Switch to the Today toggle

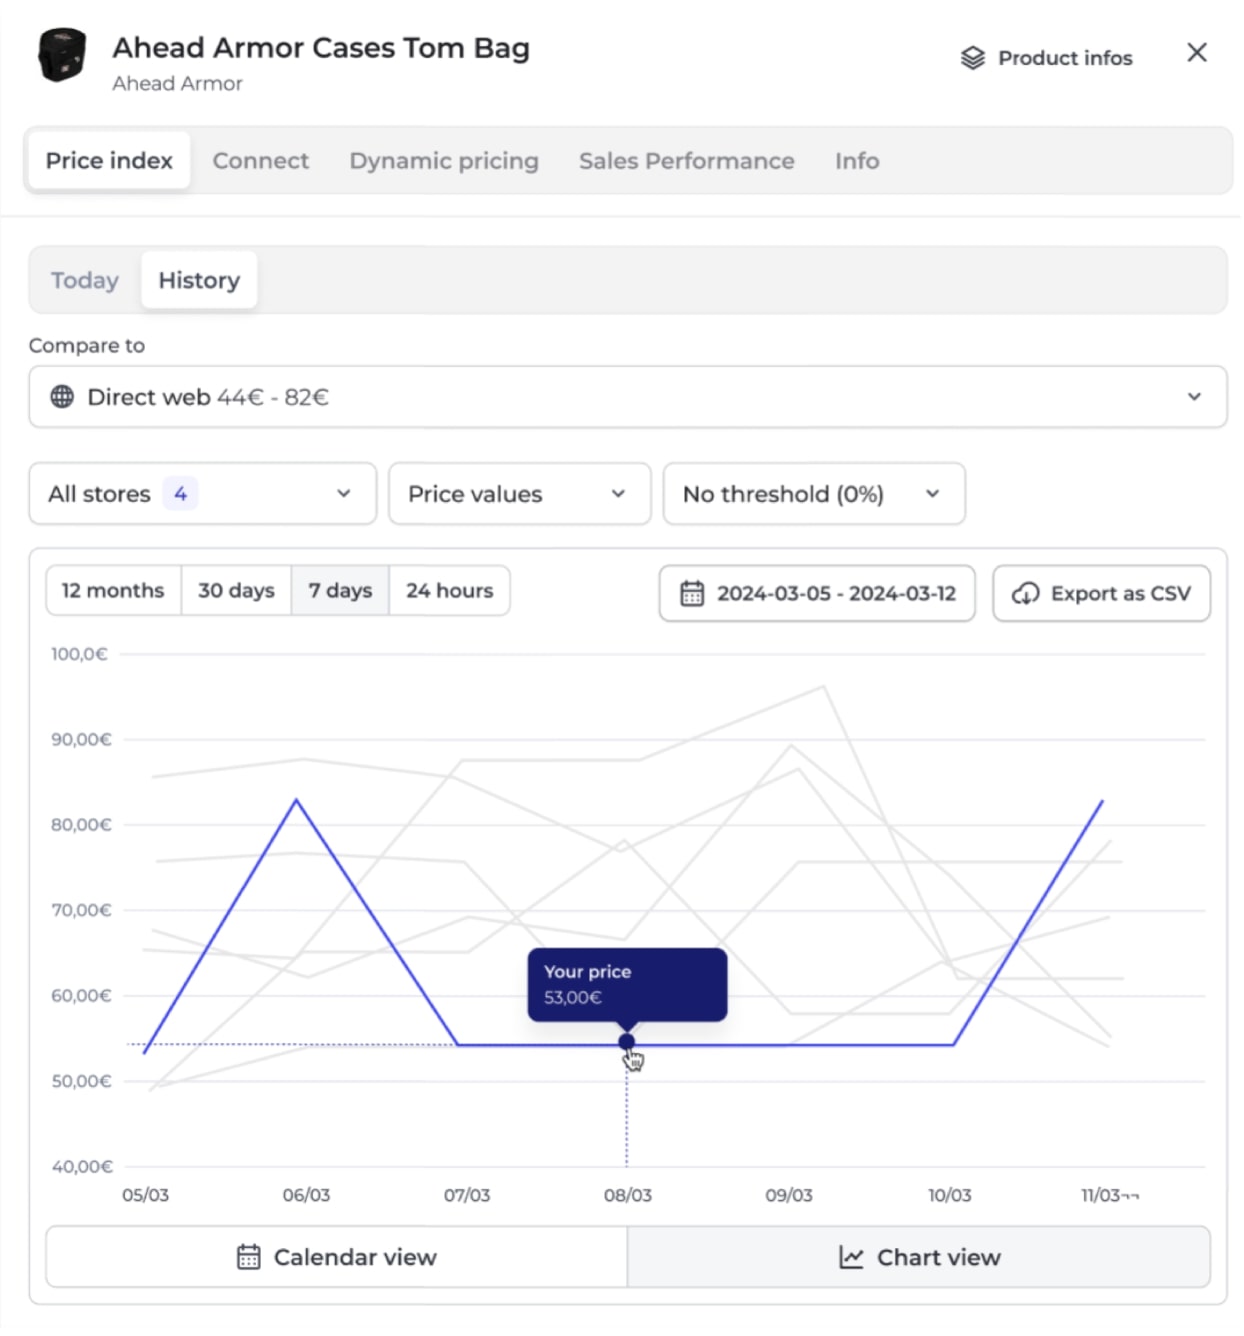coord(85,280)
